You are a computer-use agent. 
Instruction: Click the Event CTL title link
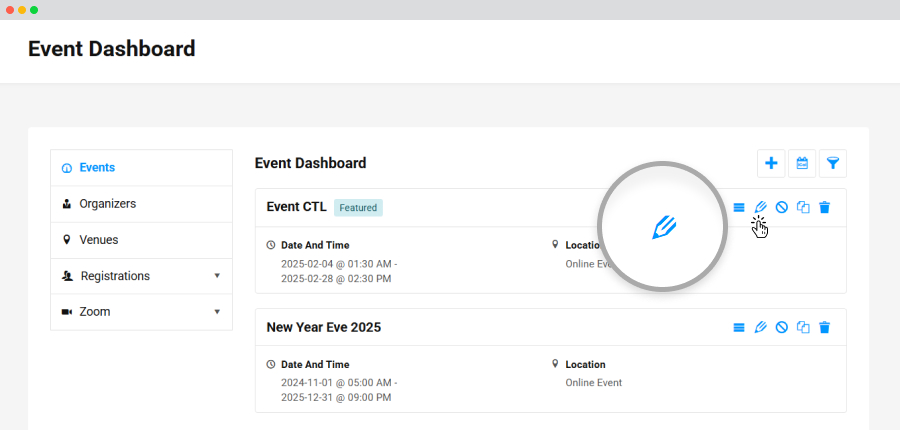pyautogui.click(x=296, y=207)
